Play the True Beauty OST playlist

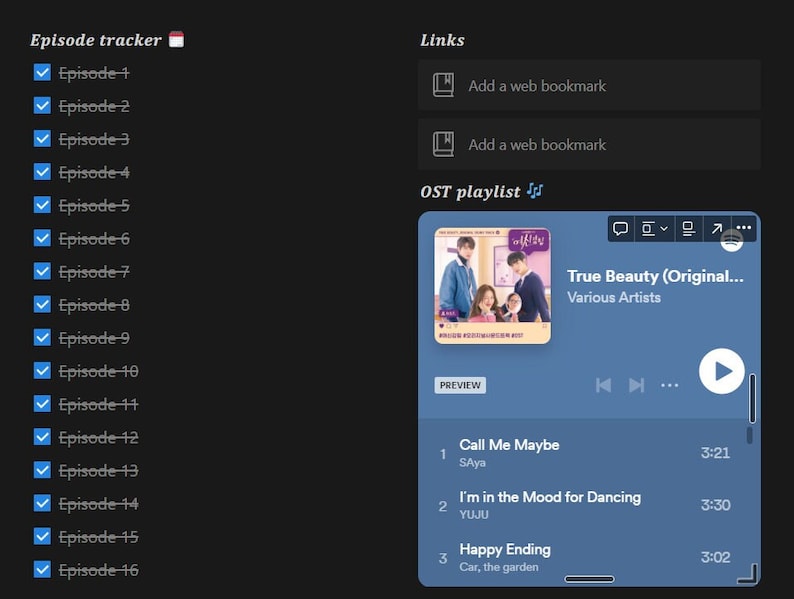(722, 371)
